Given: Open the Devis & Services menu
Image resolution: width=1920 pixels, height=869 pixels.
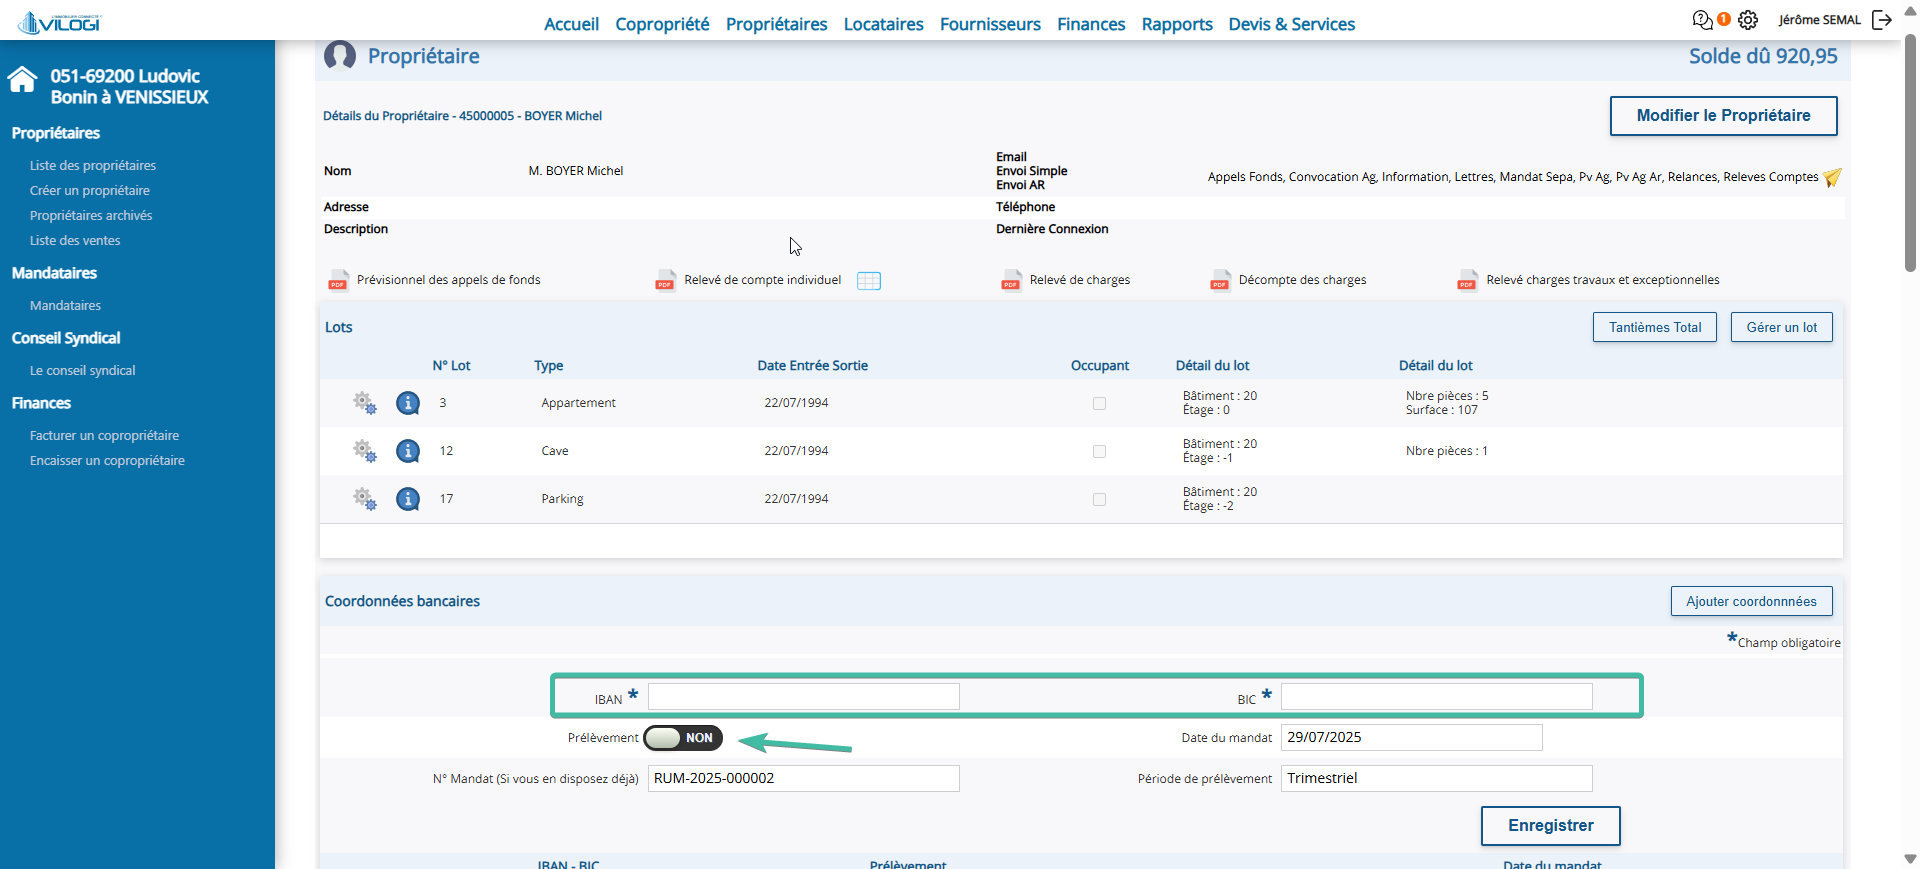Looking at the screenshot, I should [x=1292, y=24].
